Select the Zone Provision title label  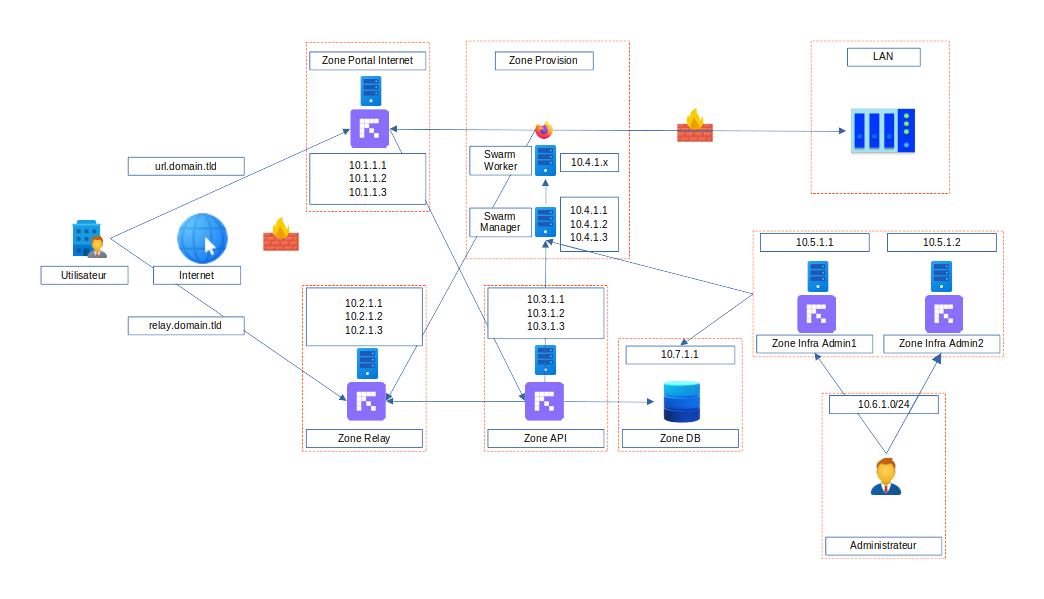pos(543,61)
